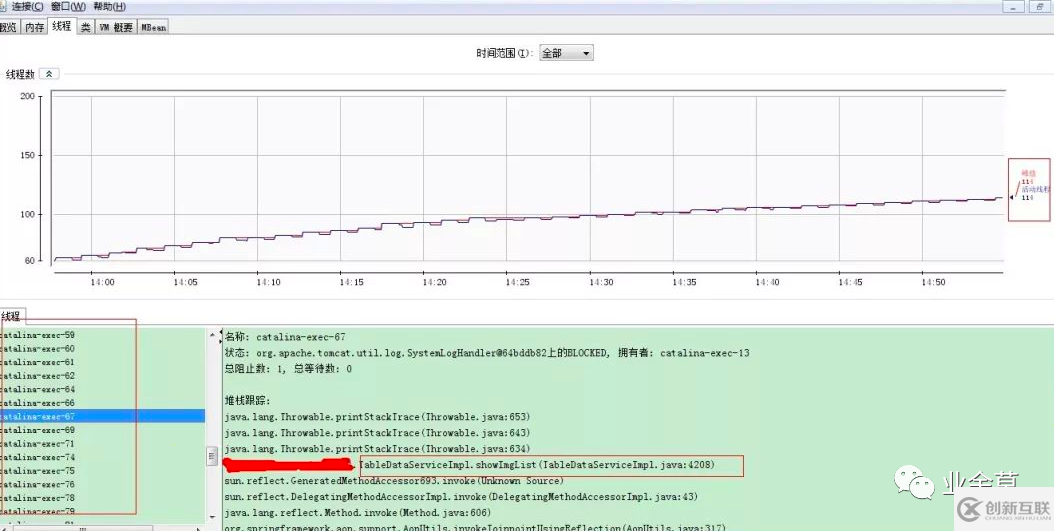Open the 时间范围 dropdown showing 全部
The image size is (1054, 531).
(x=566, y=53)
